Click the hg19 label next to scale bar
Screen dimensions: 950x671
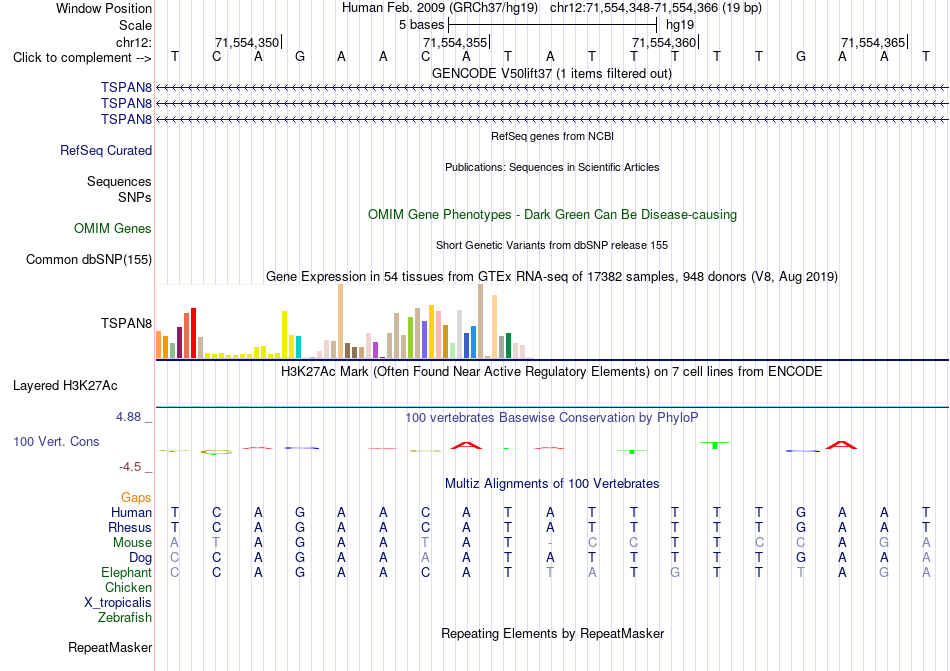coord(680,25)
